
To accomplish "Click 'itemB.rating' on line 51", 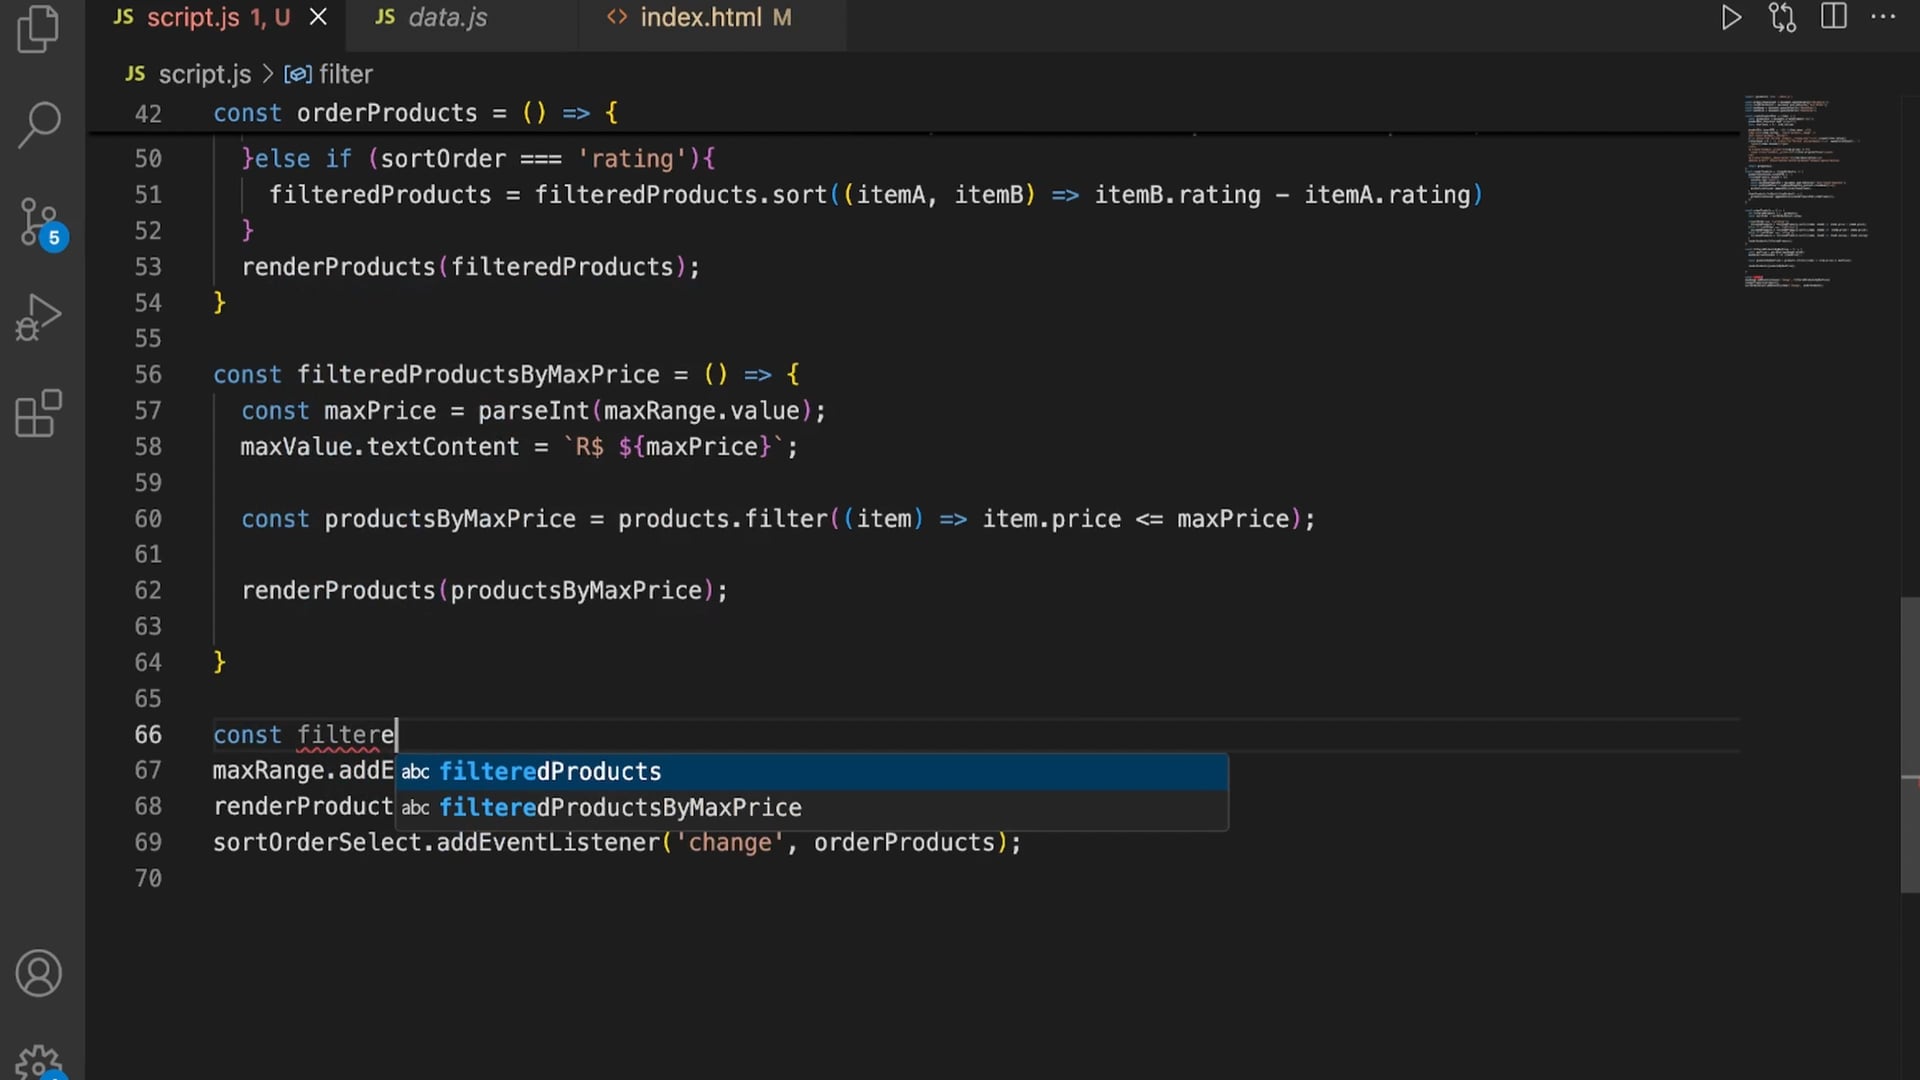I will point(1177,194).
